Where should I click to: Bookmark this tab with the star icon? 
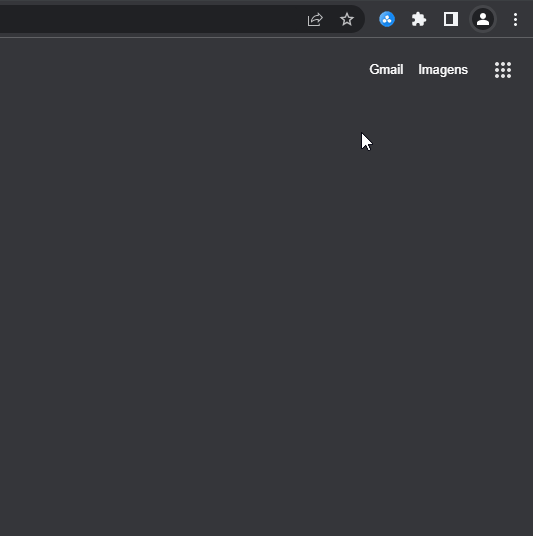[x=347, y=19]
